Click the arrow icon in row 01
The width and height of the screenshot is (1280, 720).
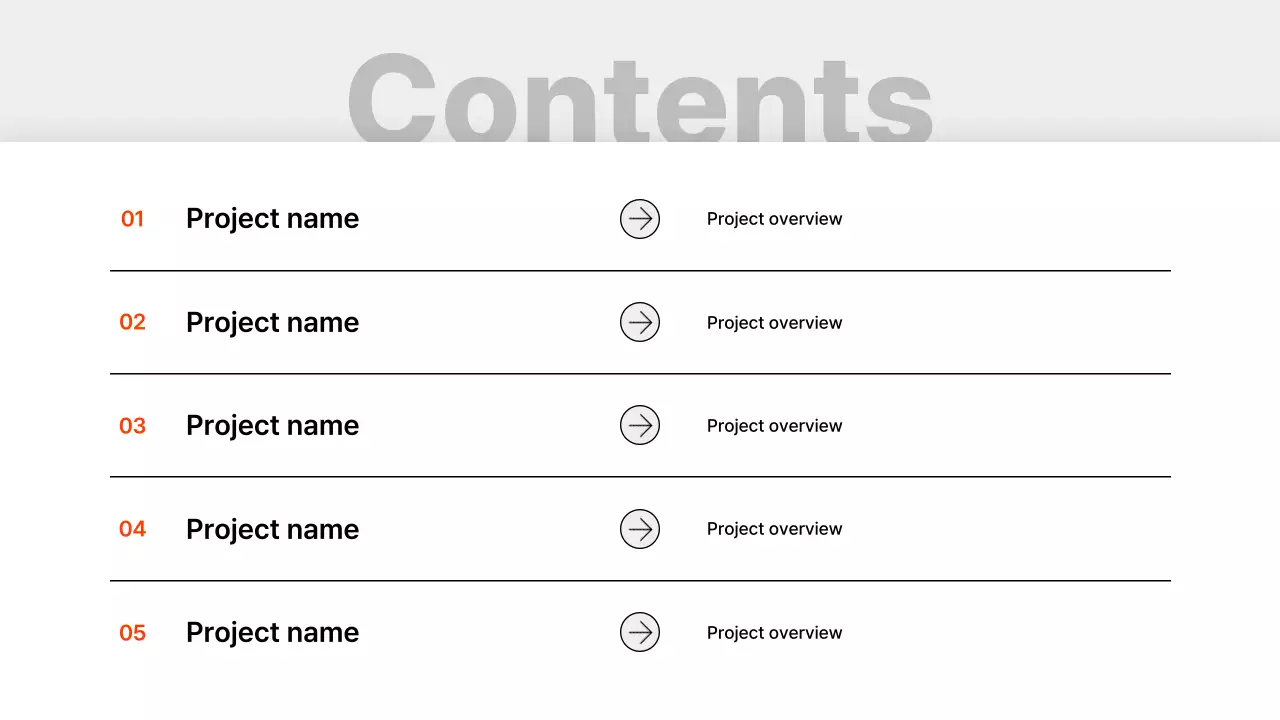click(640, 219)
